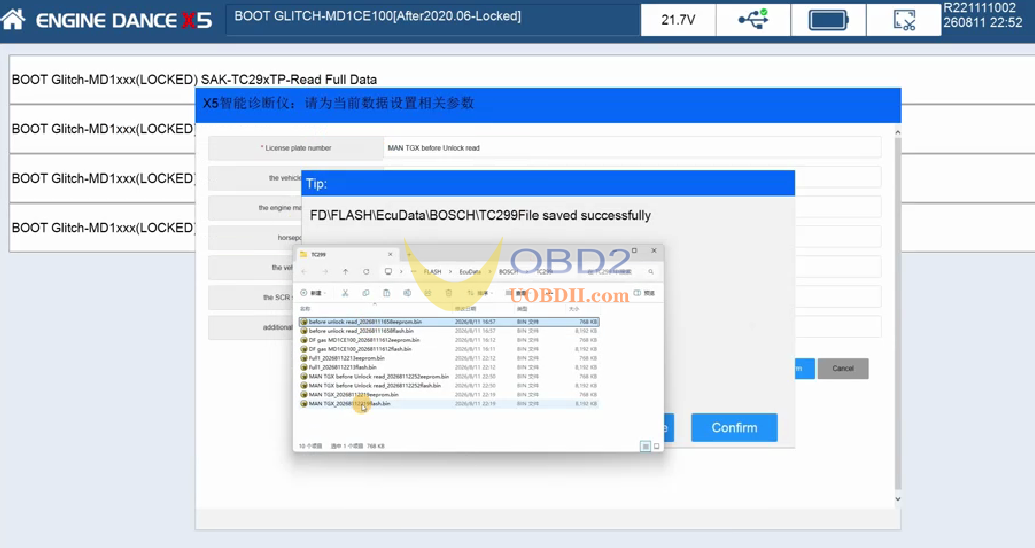Click the Explorer forward arrow
1035x548 pixels.
point(325,272)
